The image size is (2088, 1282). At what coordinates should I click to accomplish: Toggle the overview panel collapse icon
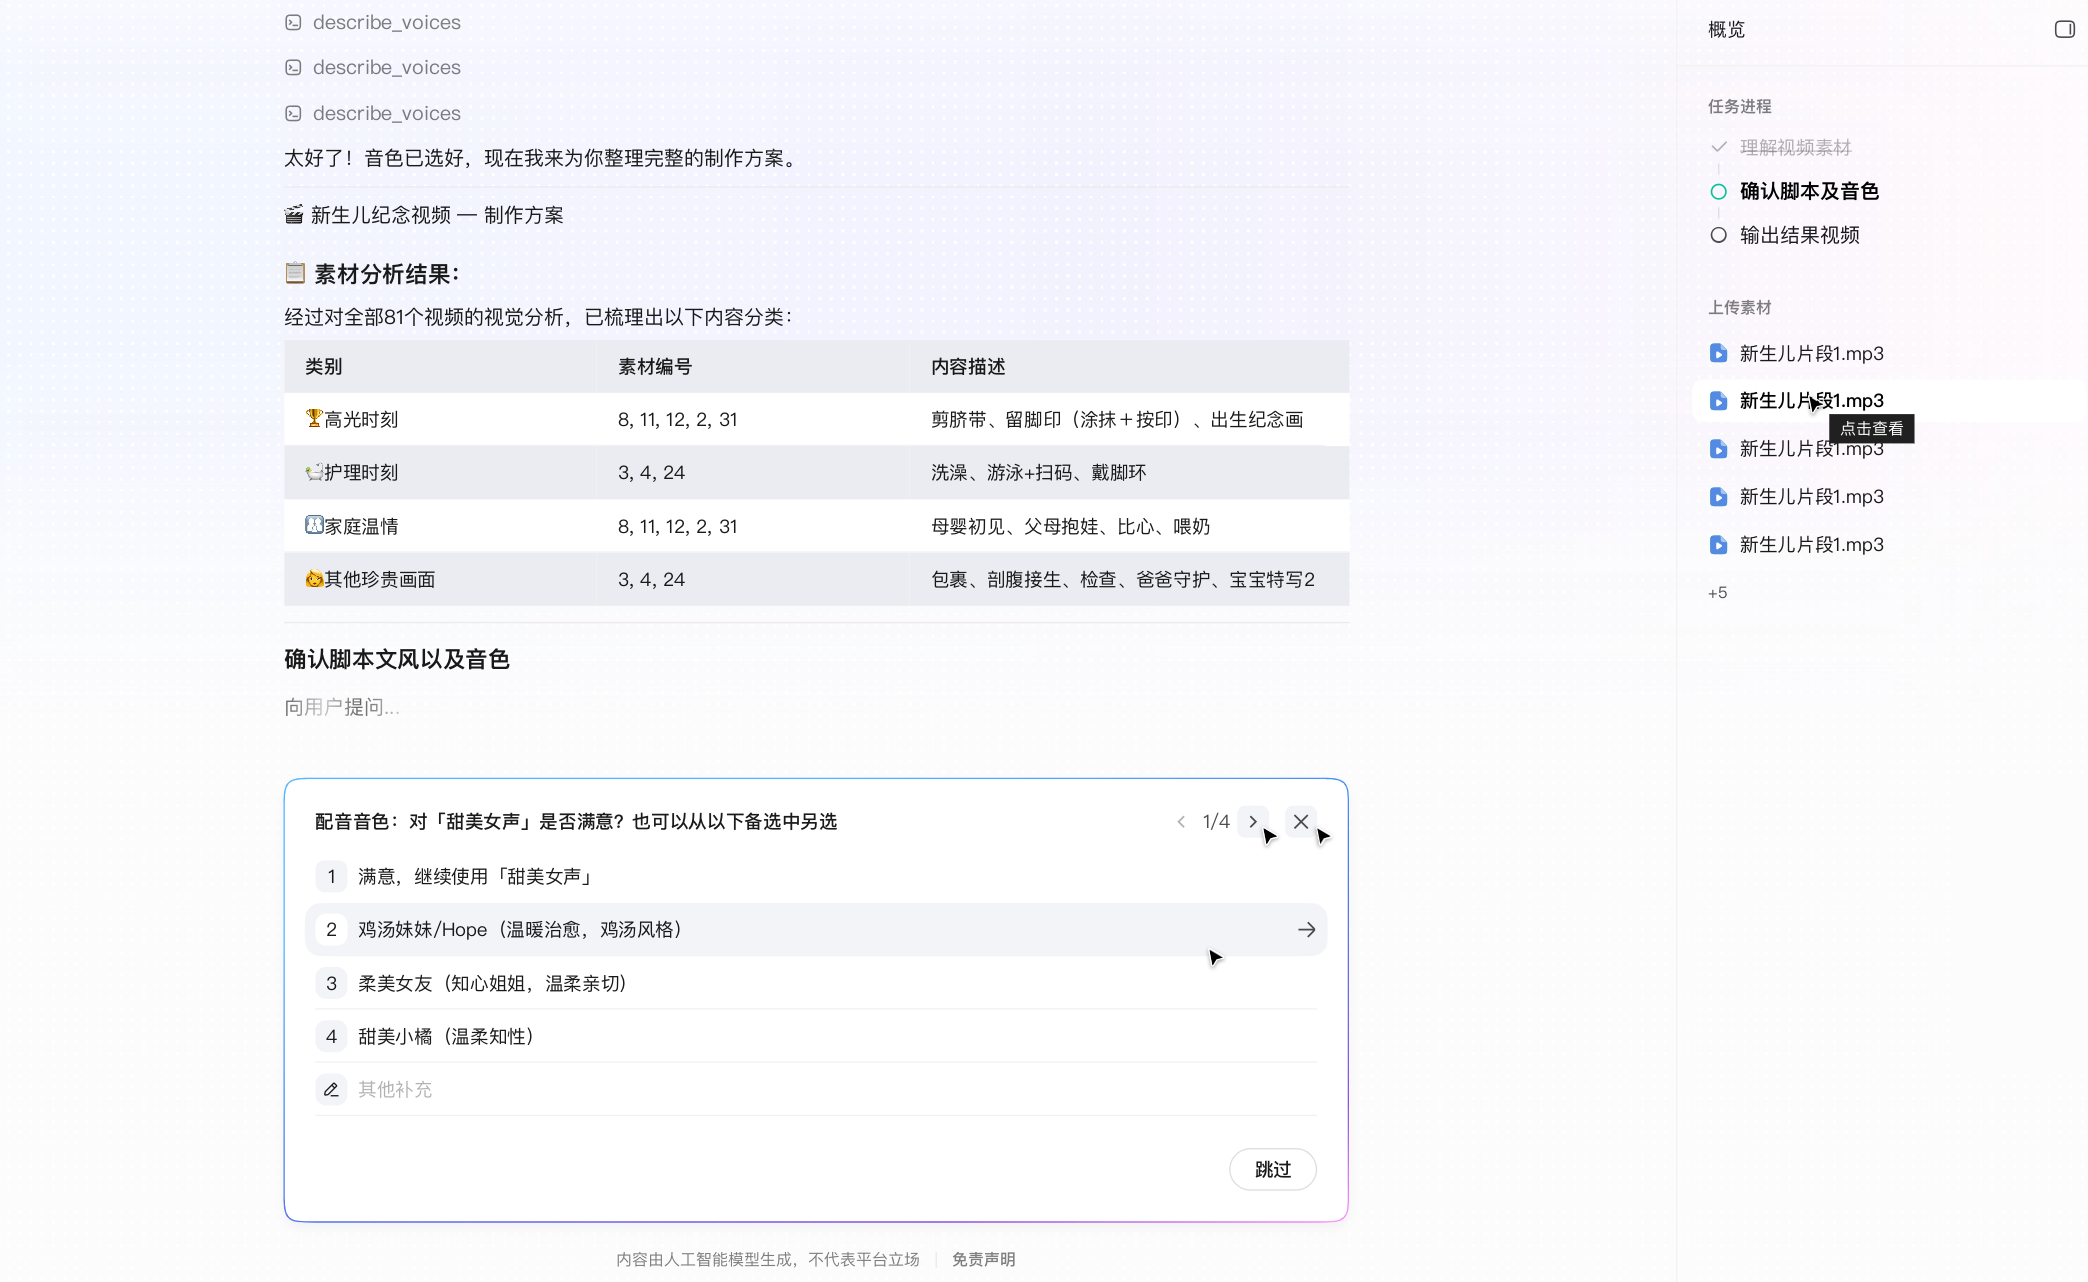[x=2064, y=29]
